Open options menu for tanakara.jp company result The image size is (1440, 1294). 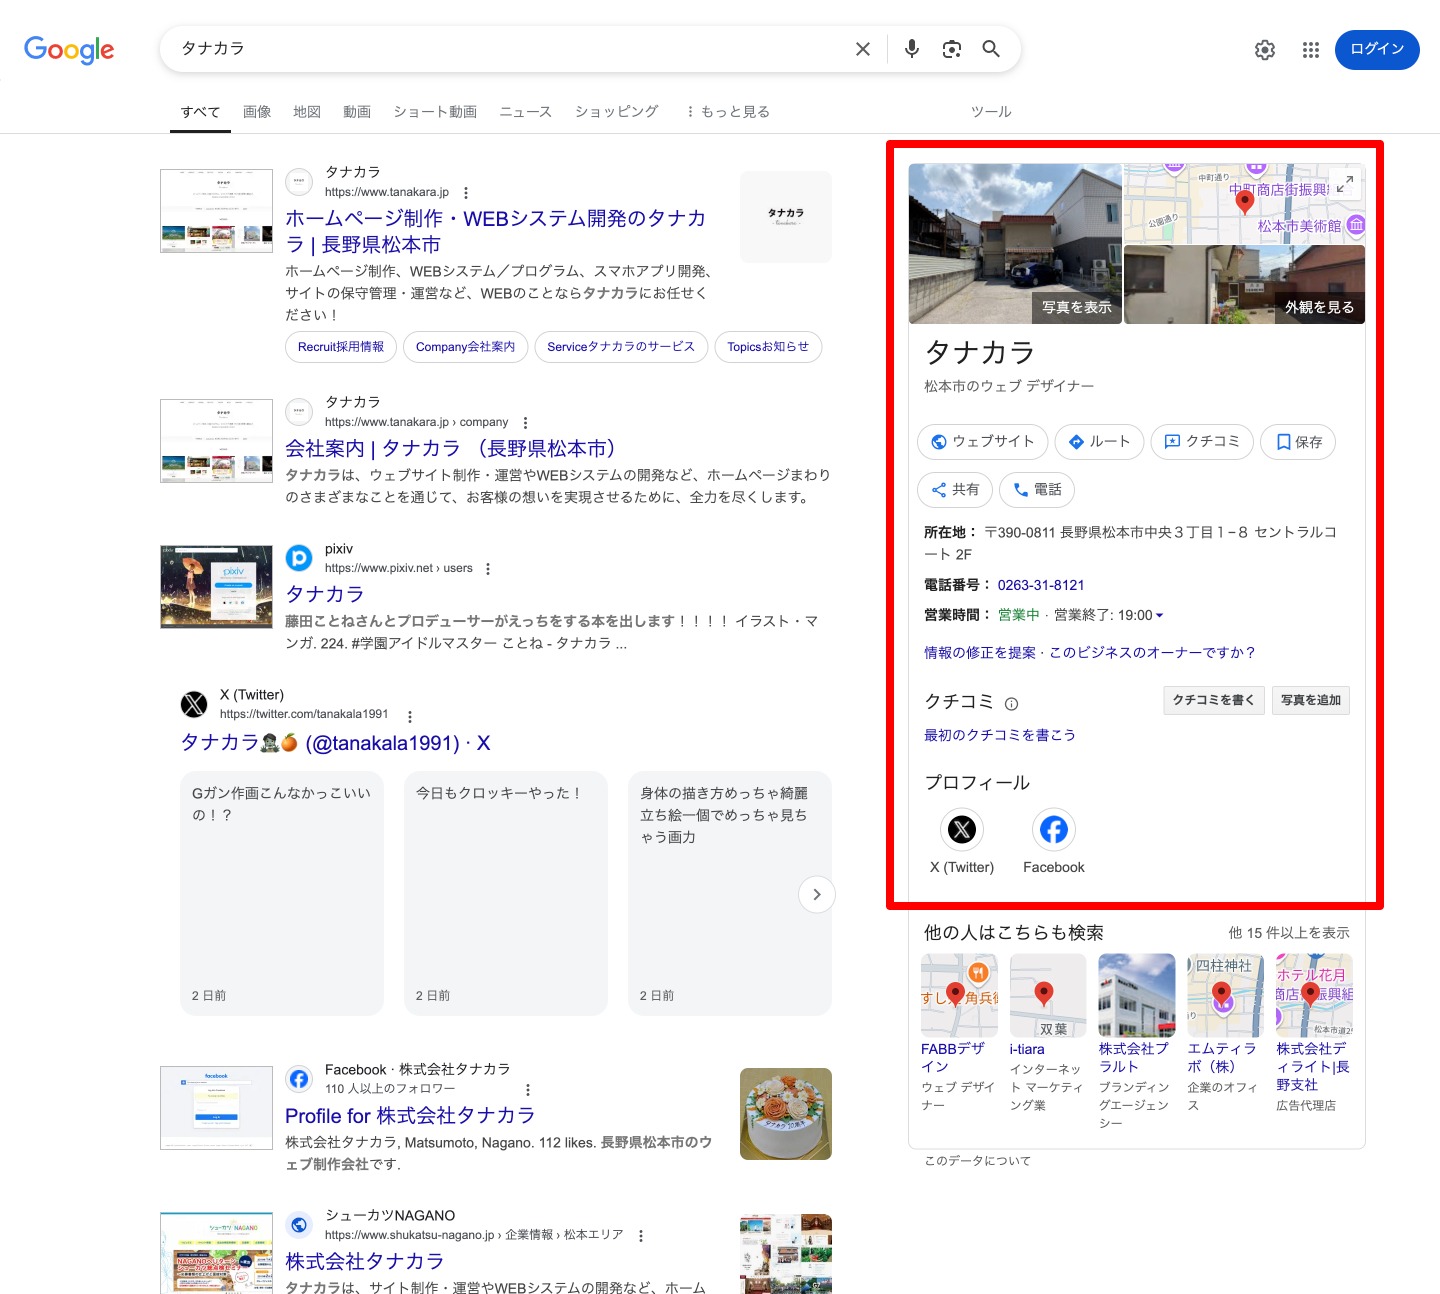point(525,422)
